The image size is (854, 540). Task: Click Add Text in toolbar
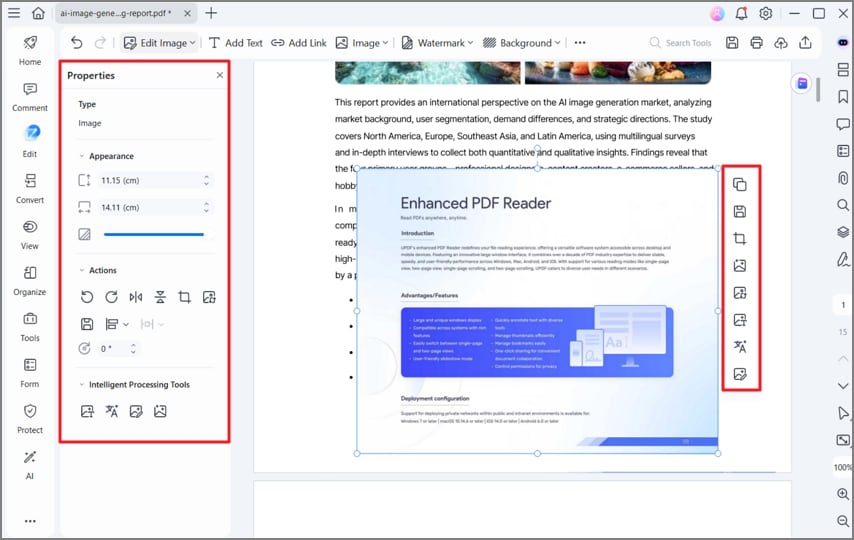click(235, 43)
